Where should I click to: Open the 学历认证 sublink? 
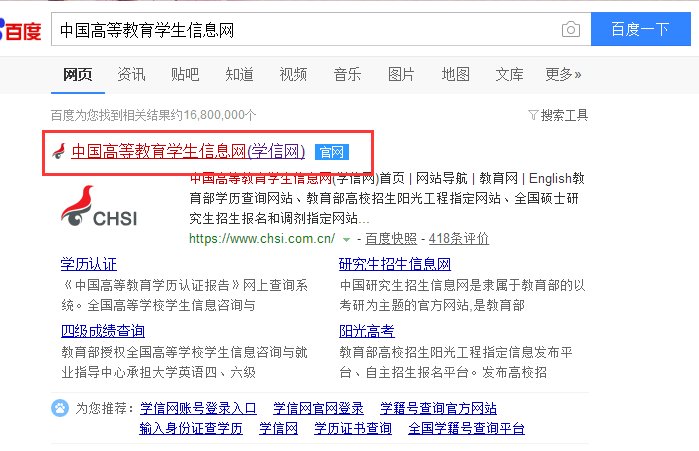click(89, 264)
